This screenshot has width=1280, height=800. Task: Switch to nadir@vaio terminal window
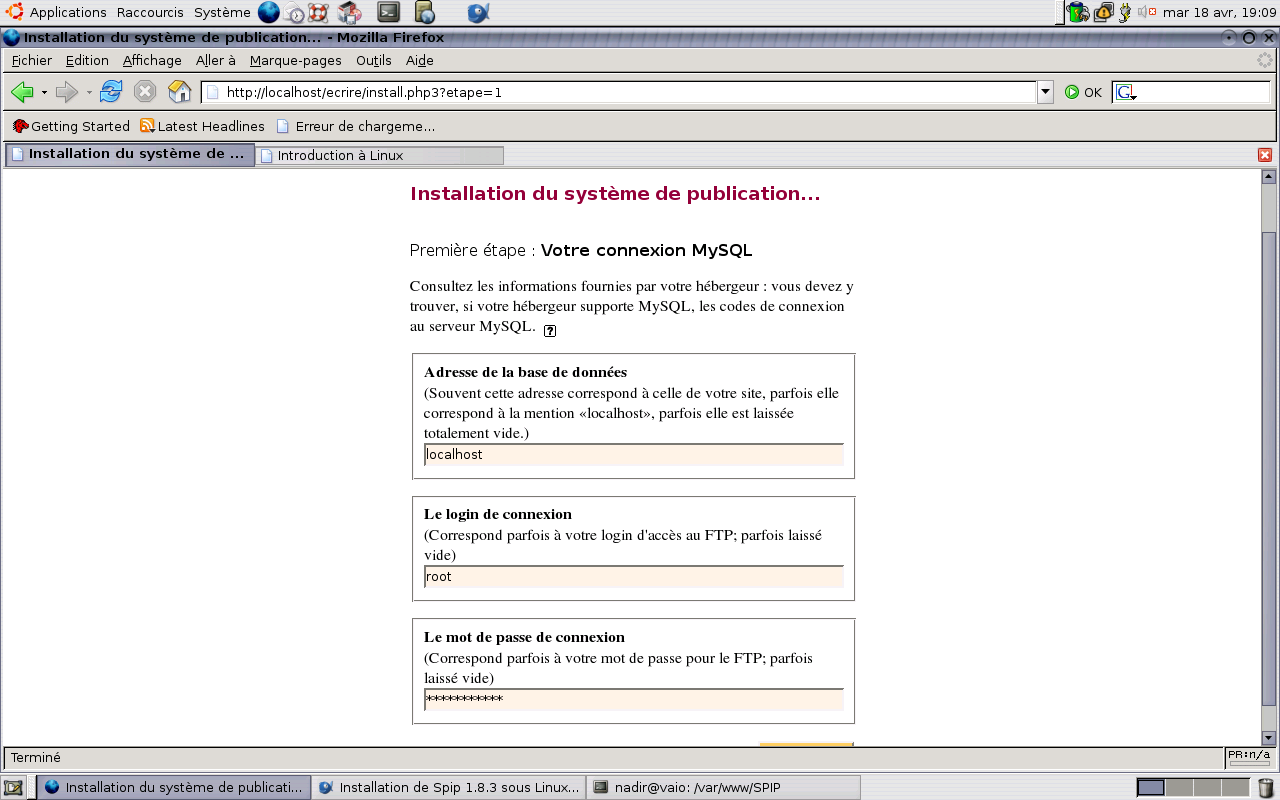pyautogui.click(x=723, y=787)
